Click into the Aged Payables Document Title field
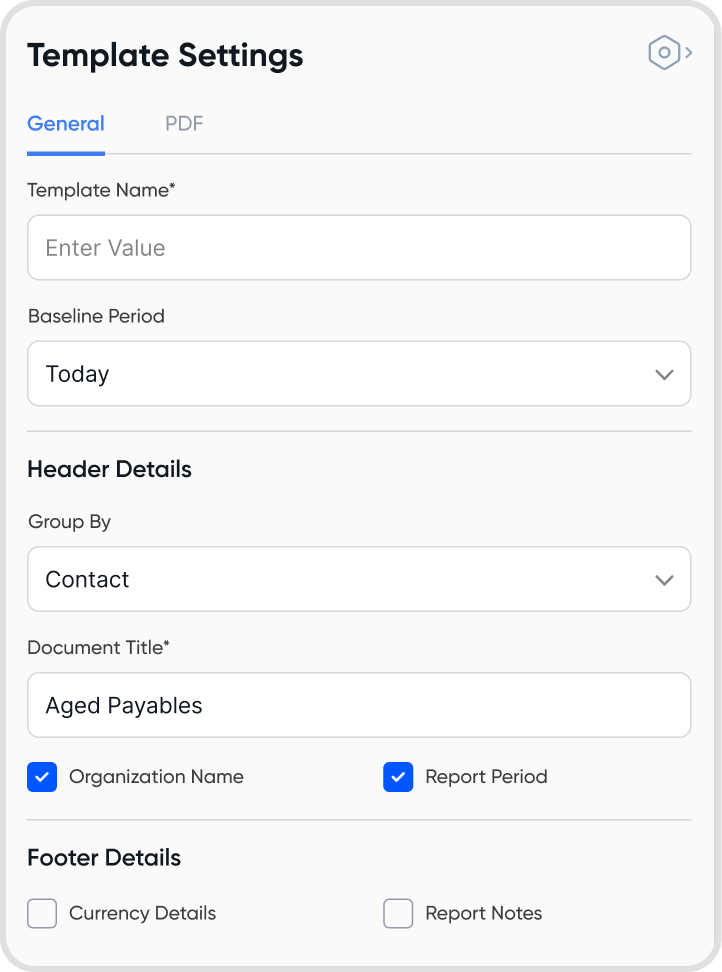The height and width of the screenshot is (972, 722). [x=359, y=705]
